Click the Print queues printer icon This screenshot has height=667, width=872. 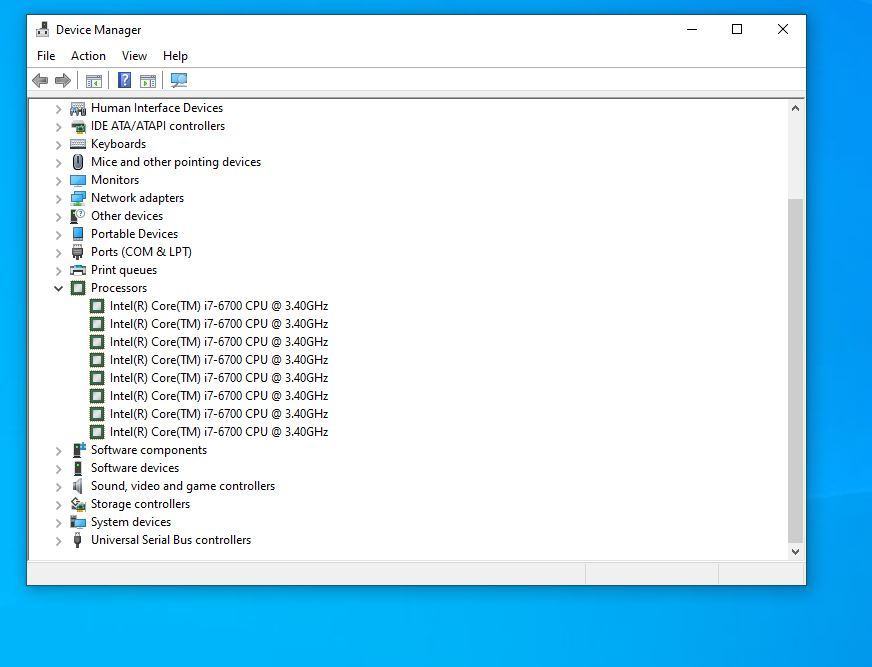[x=78, y=270]
